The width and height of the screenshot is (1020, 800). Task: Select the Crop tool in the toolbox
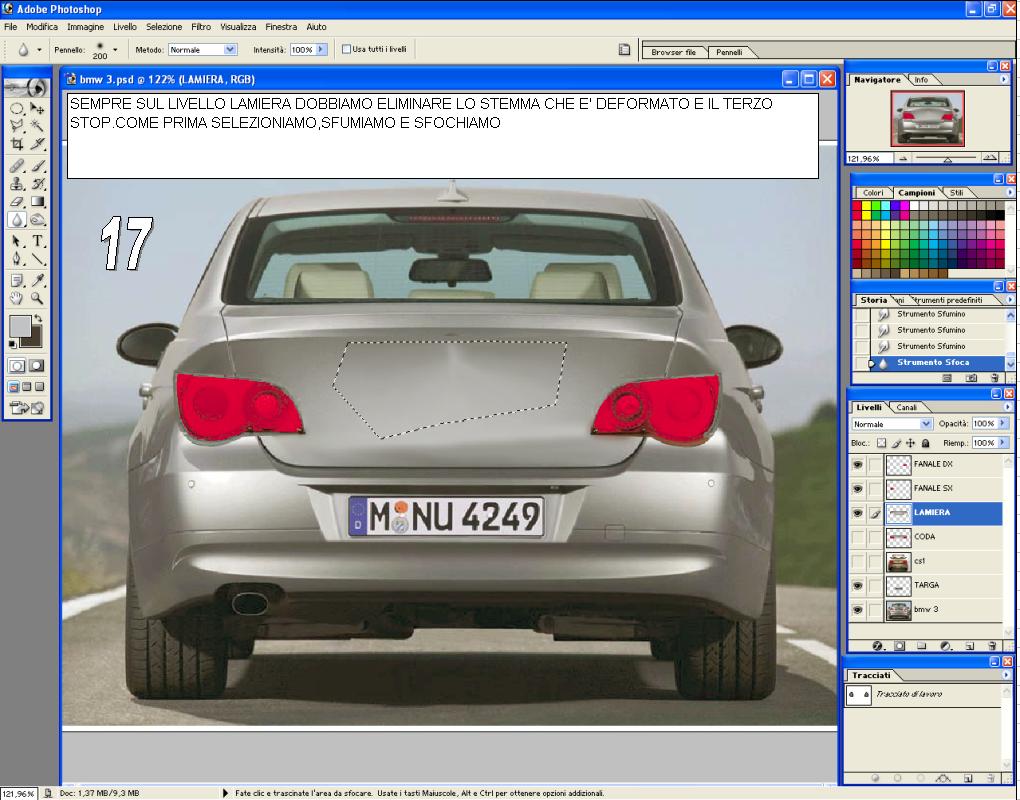click(x=18, y=144)
